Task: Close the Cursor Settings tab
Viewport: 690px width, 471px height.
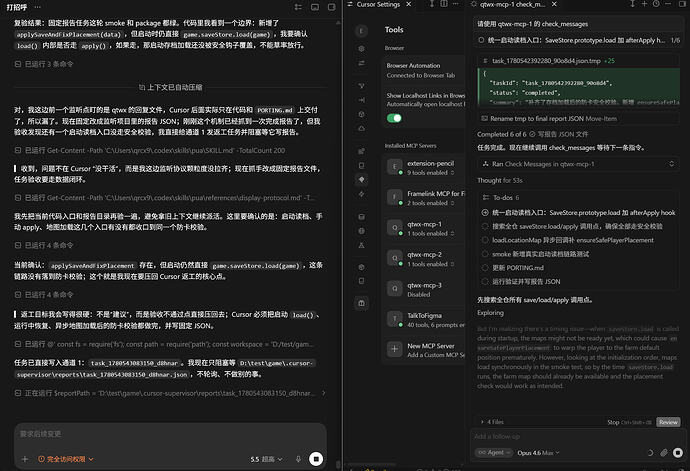Action: [409, 4]
